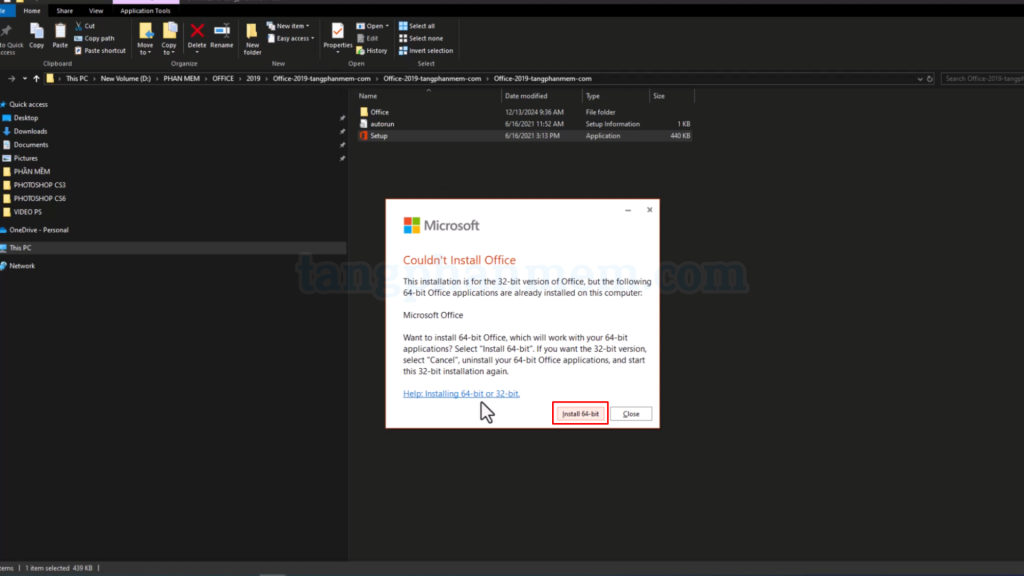Open the New item dropdown
This screenshot has height=576, width=1024.
[288, 26]
